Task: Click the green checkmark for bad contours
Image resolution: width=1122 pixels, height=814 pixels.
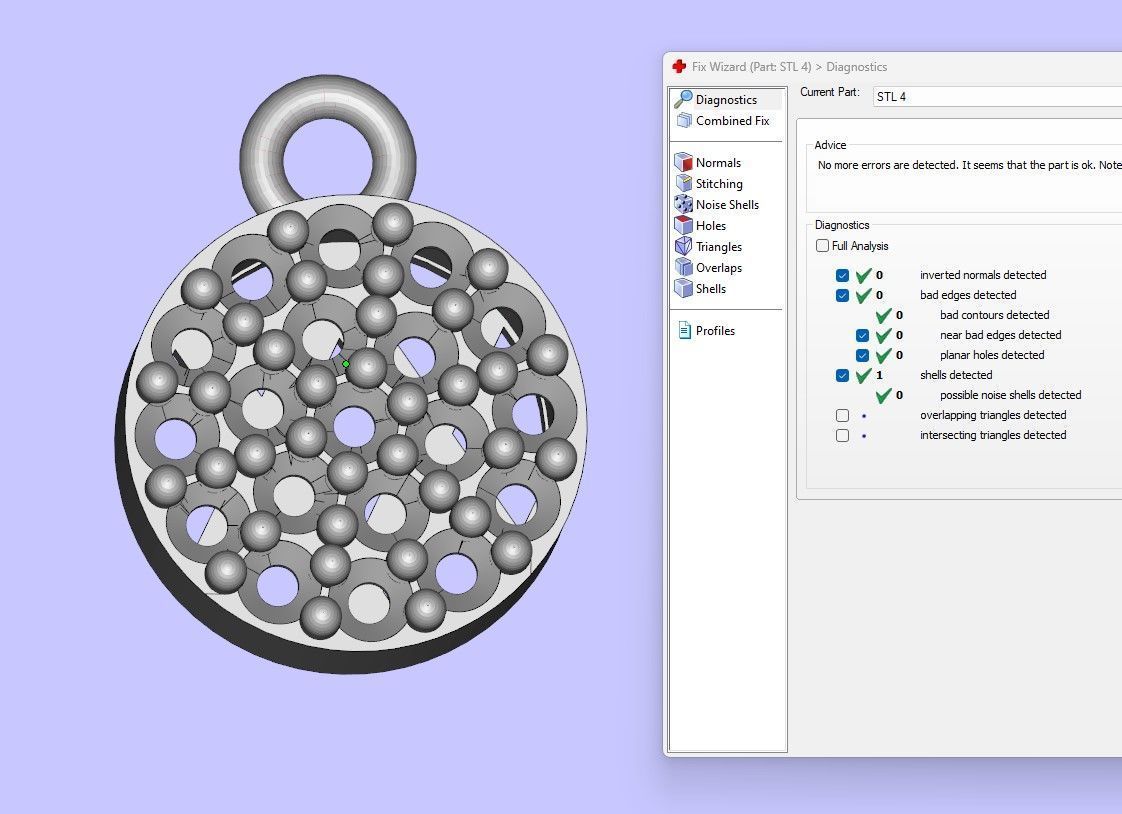Action: pos(884,315)
